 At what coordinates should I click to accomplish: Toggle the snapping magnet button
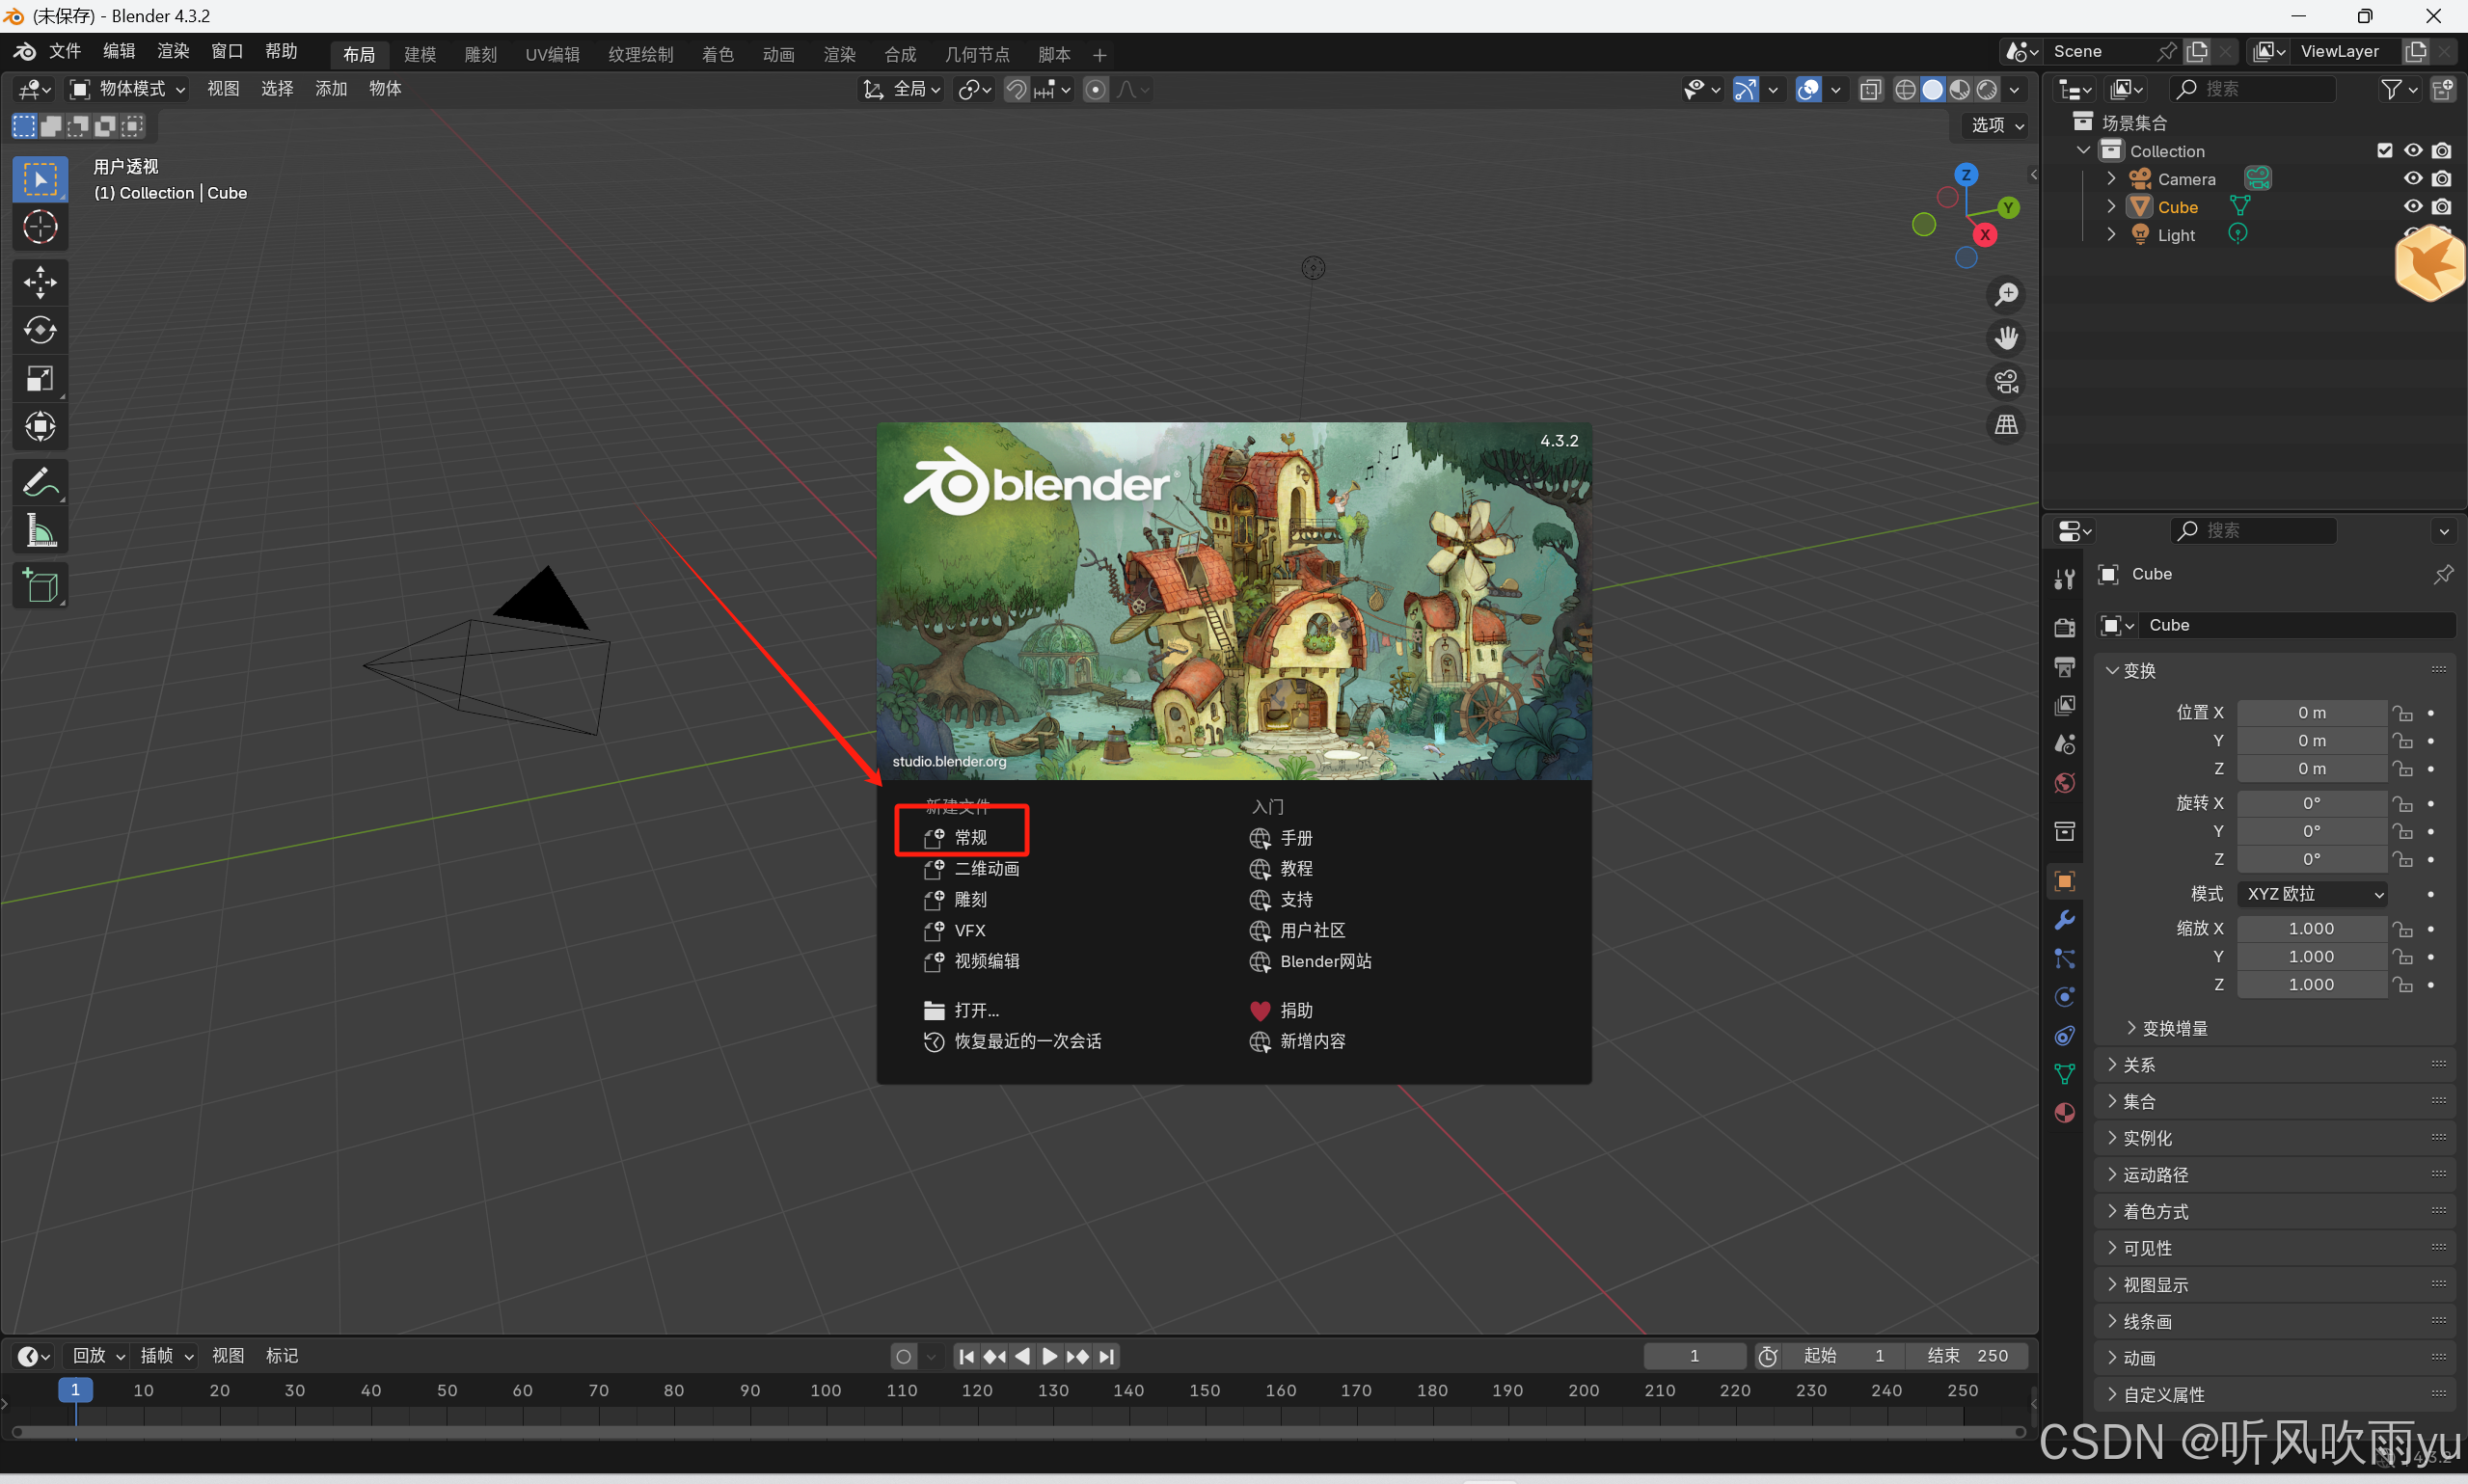tap(1016, 90)
